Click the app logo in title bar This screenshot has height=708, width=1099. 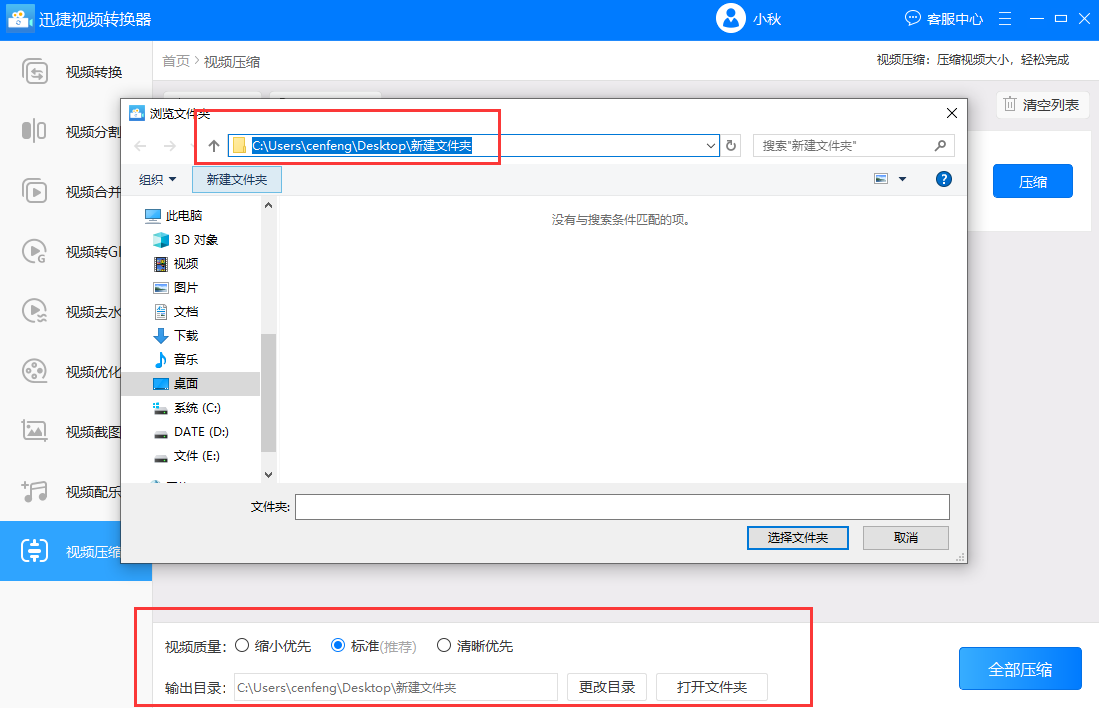pyautogui.click(x=20, y=18)
